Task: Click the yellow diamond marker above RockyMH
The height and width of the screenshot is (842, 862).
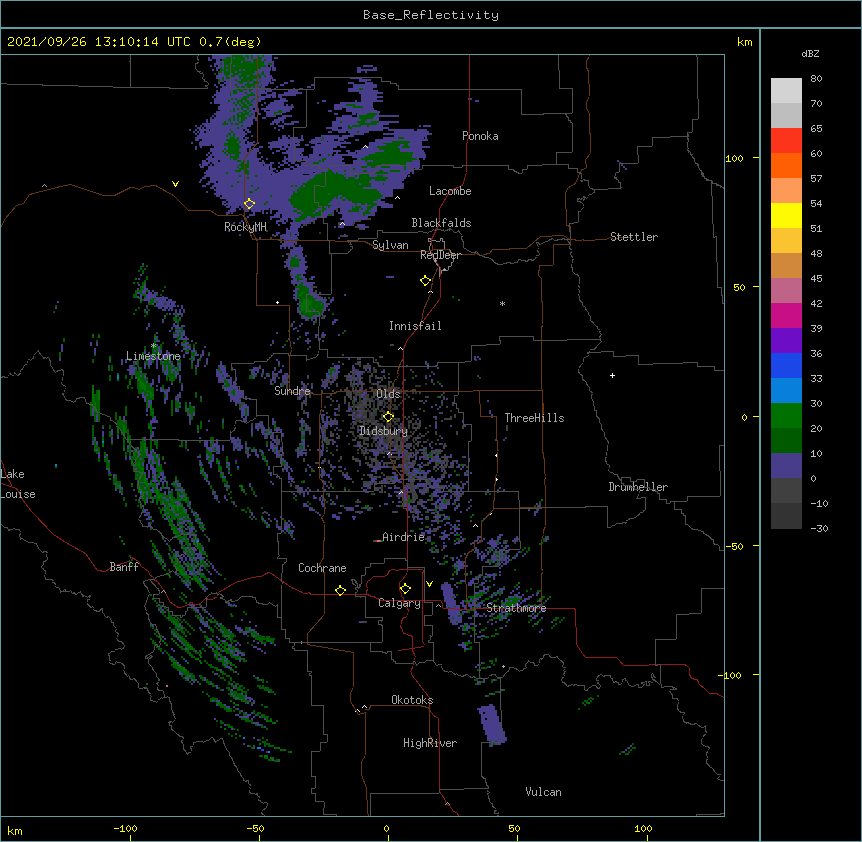Action: click(x=249, y=204)
